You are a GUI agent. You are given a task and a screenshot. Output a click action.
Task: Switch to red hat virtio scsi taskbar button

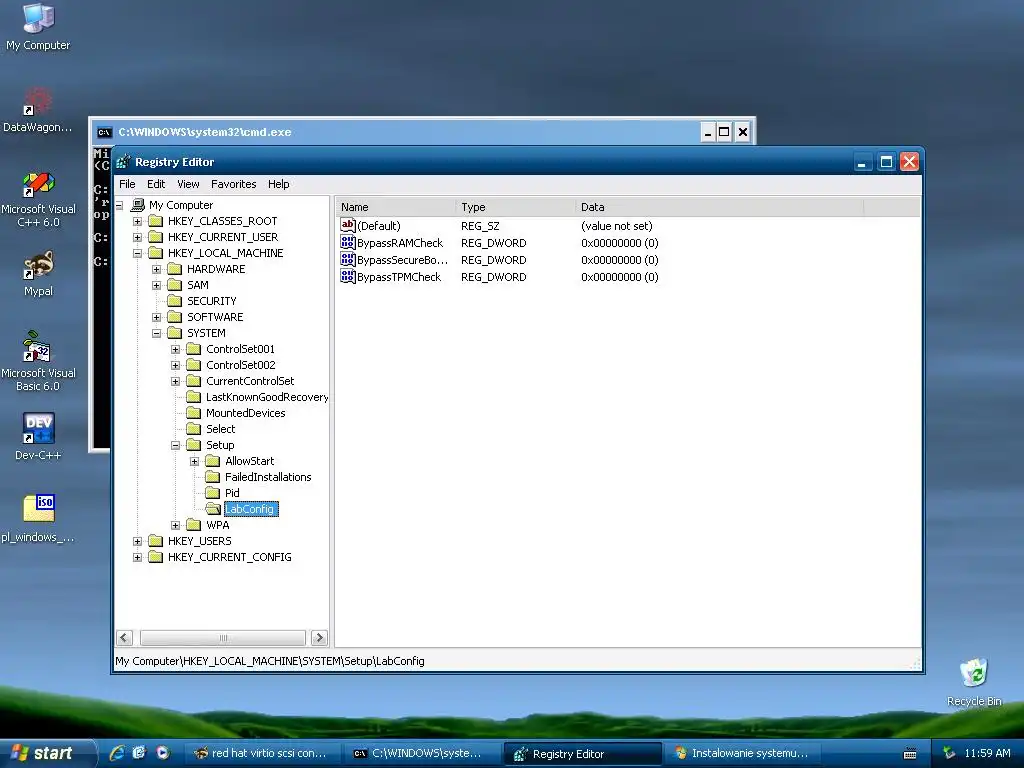tap(261, 753)
